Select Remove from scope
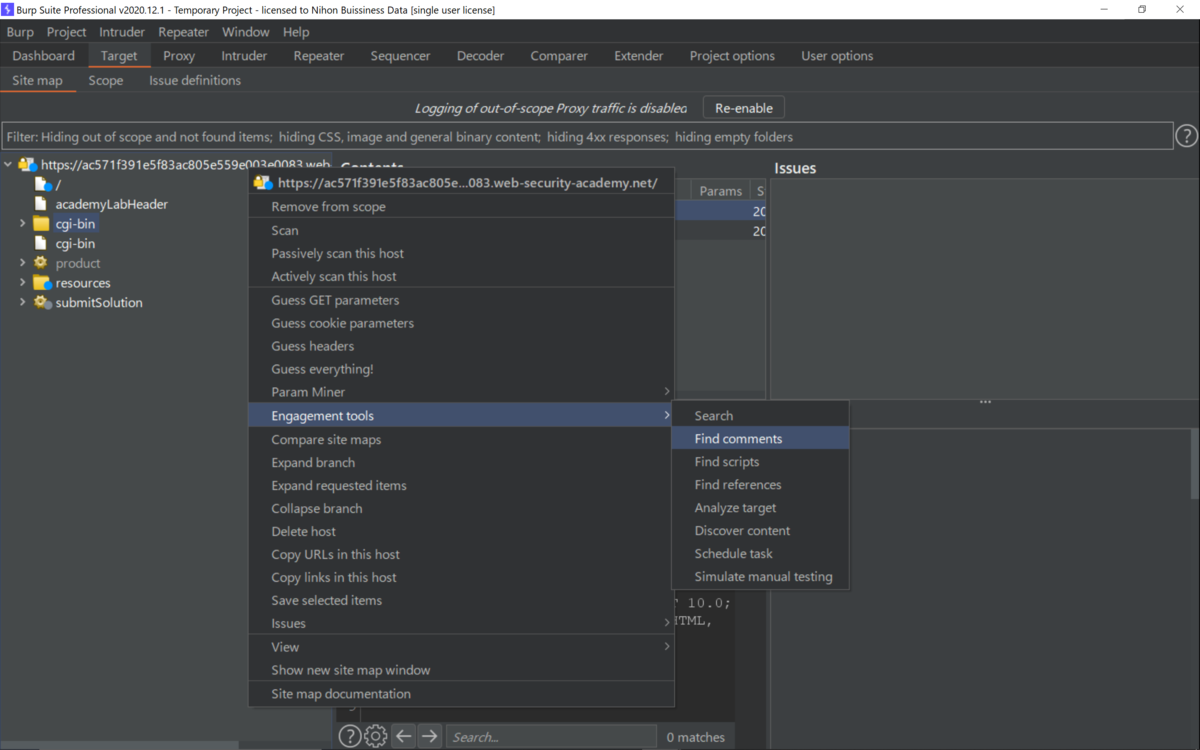The height and width of the screenshot is (750, 1200). click(461, 207)
